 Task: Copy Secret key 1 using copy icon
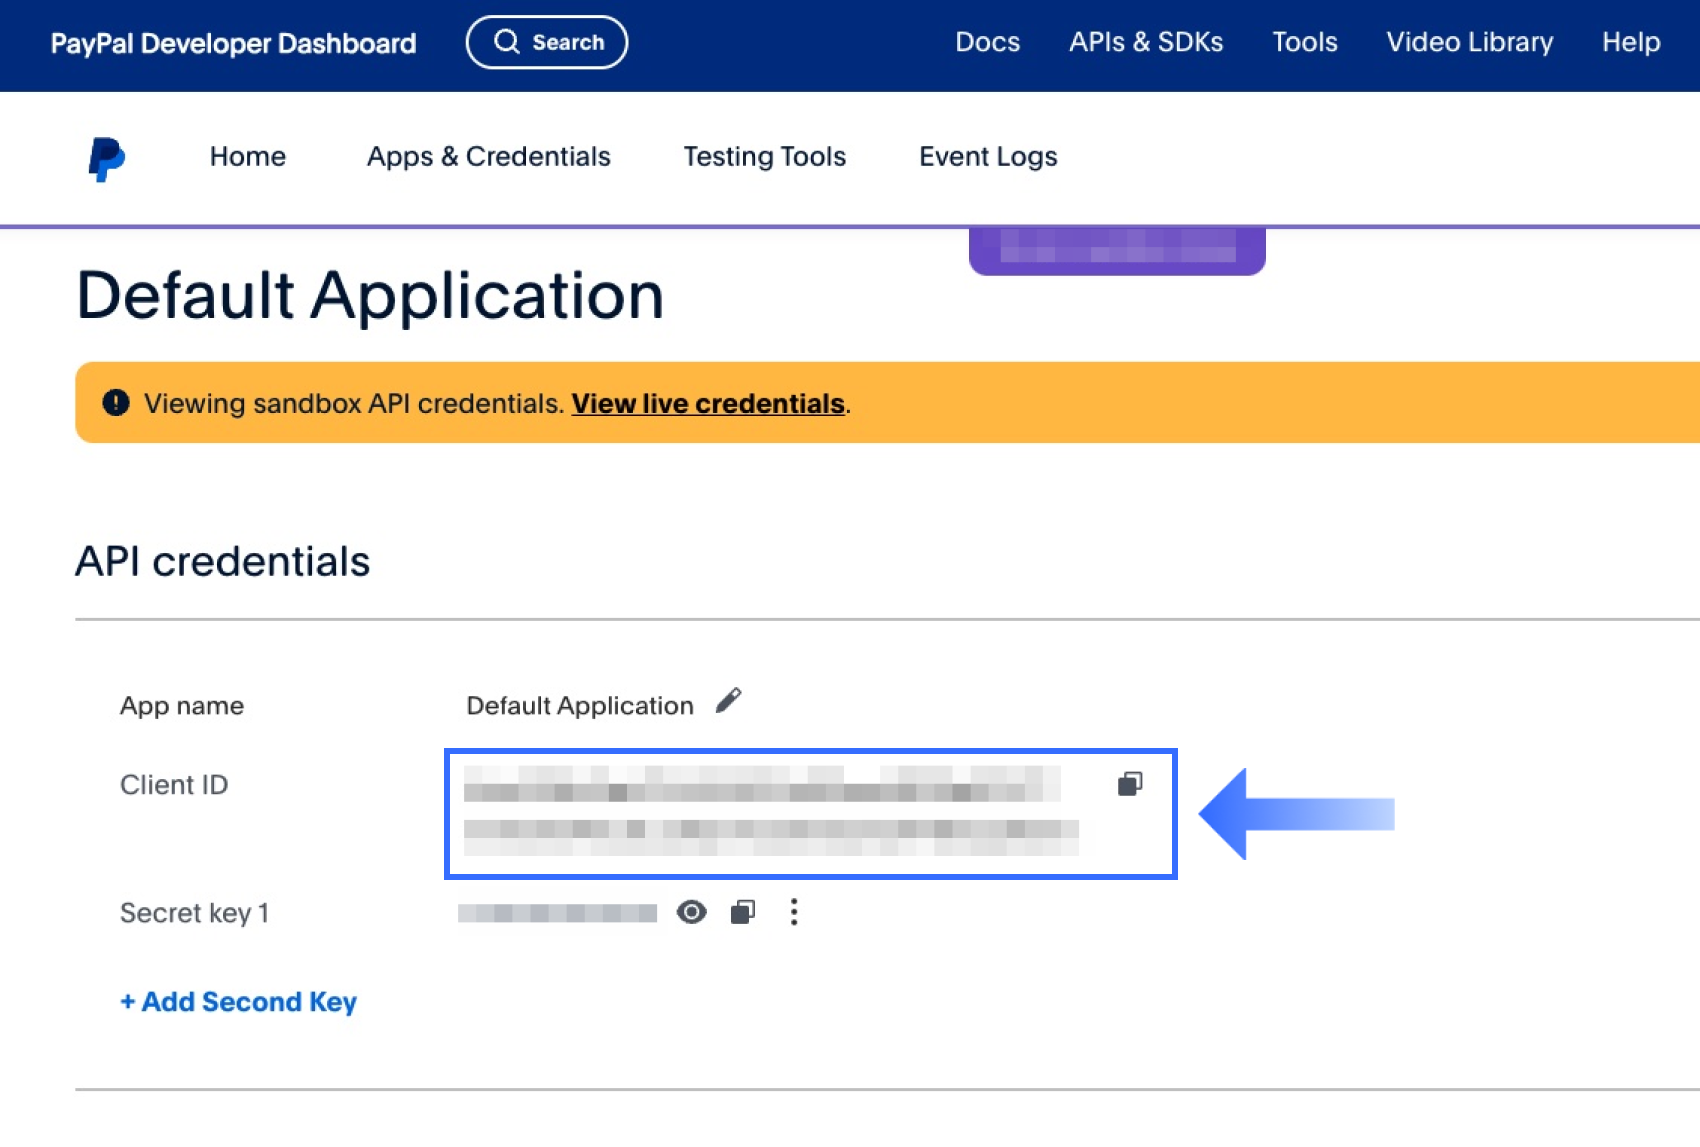[742, 912]
